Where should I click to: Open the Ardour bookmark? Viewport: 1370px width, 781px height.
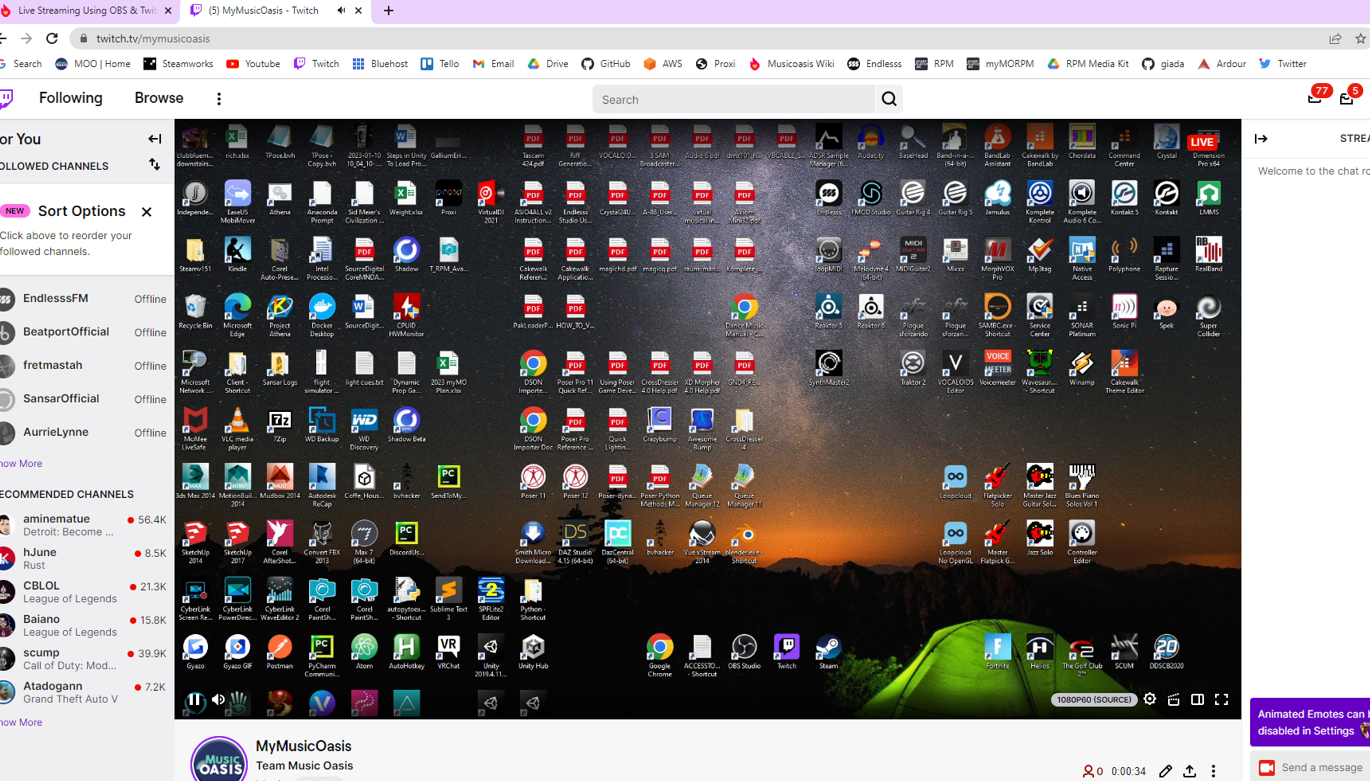[x=1221, y=64]
